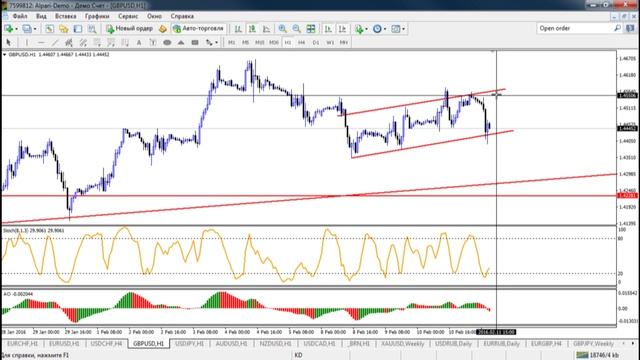Select the diagonal trendline tool
640x360 pixels.
[55, 42]
